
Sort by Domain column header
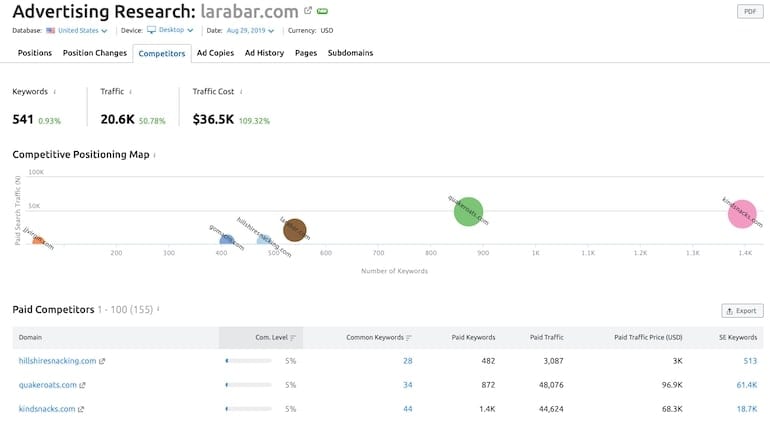[x=30, y=338]
